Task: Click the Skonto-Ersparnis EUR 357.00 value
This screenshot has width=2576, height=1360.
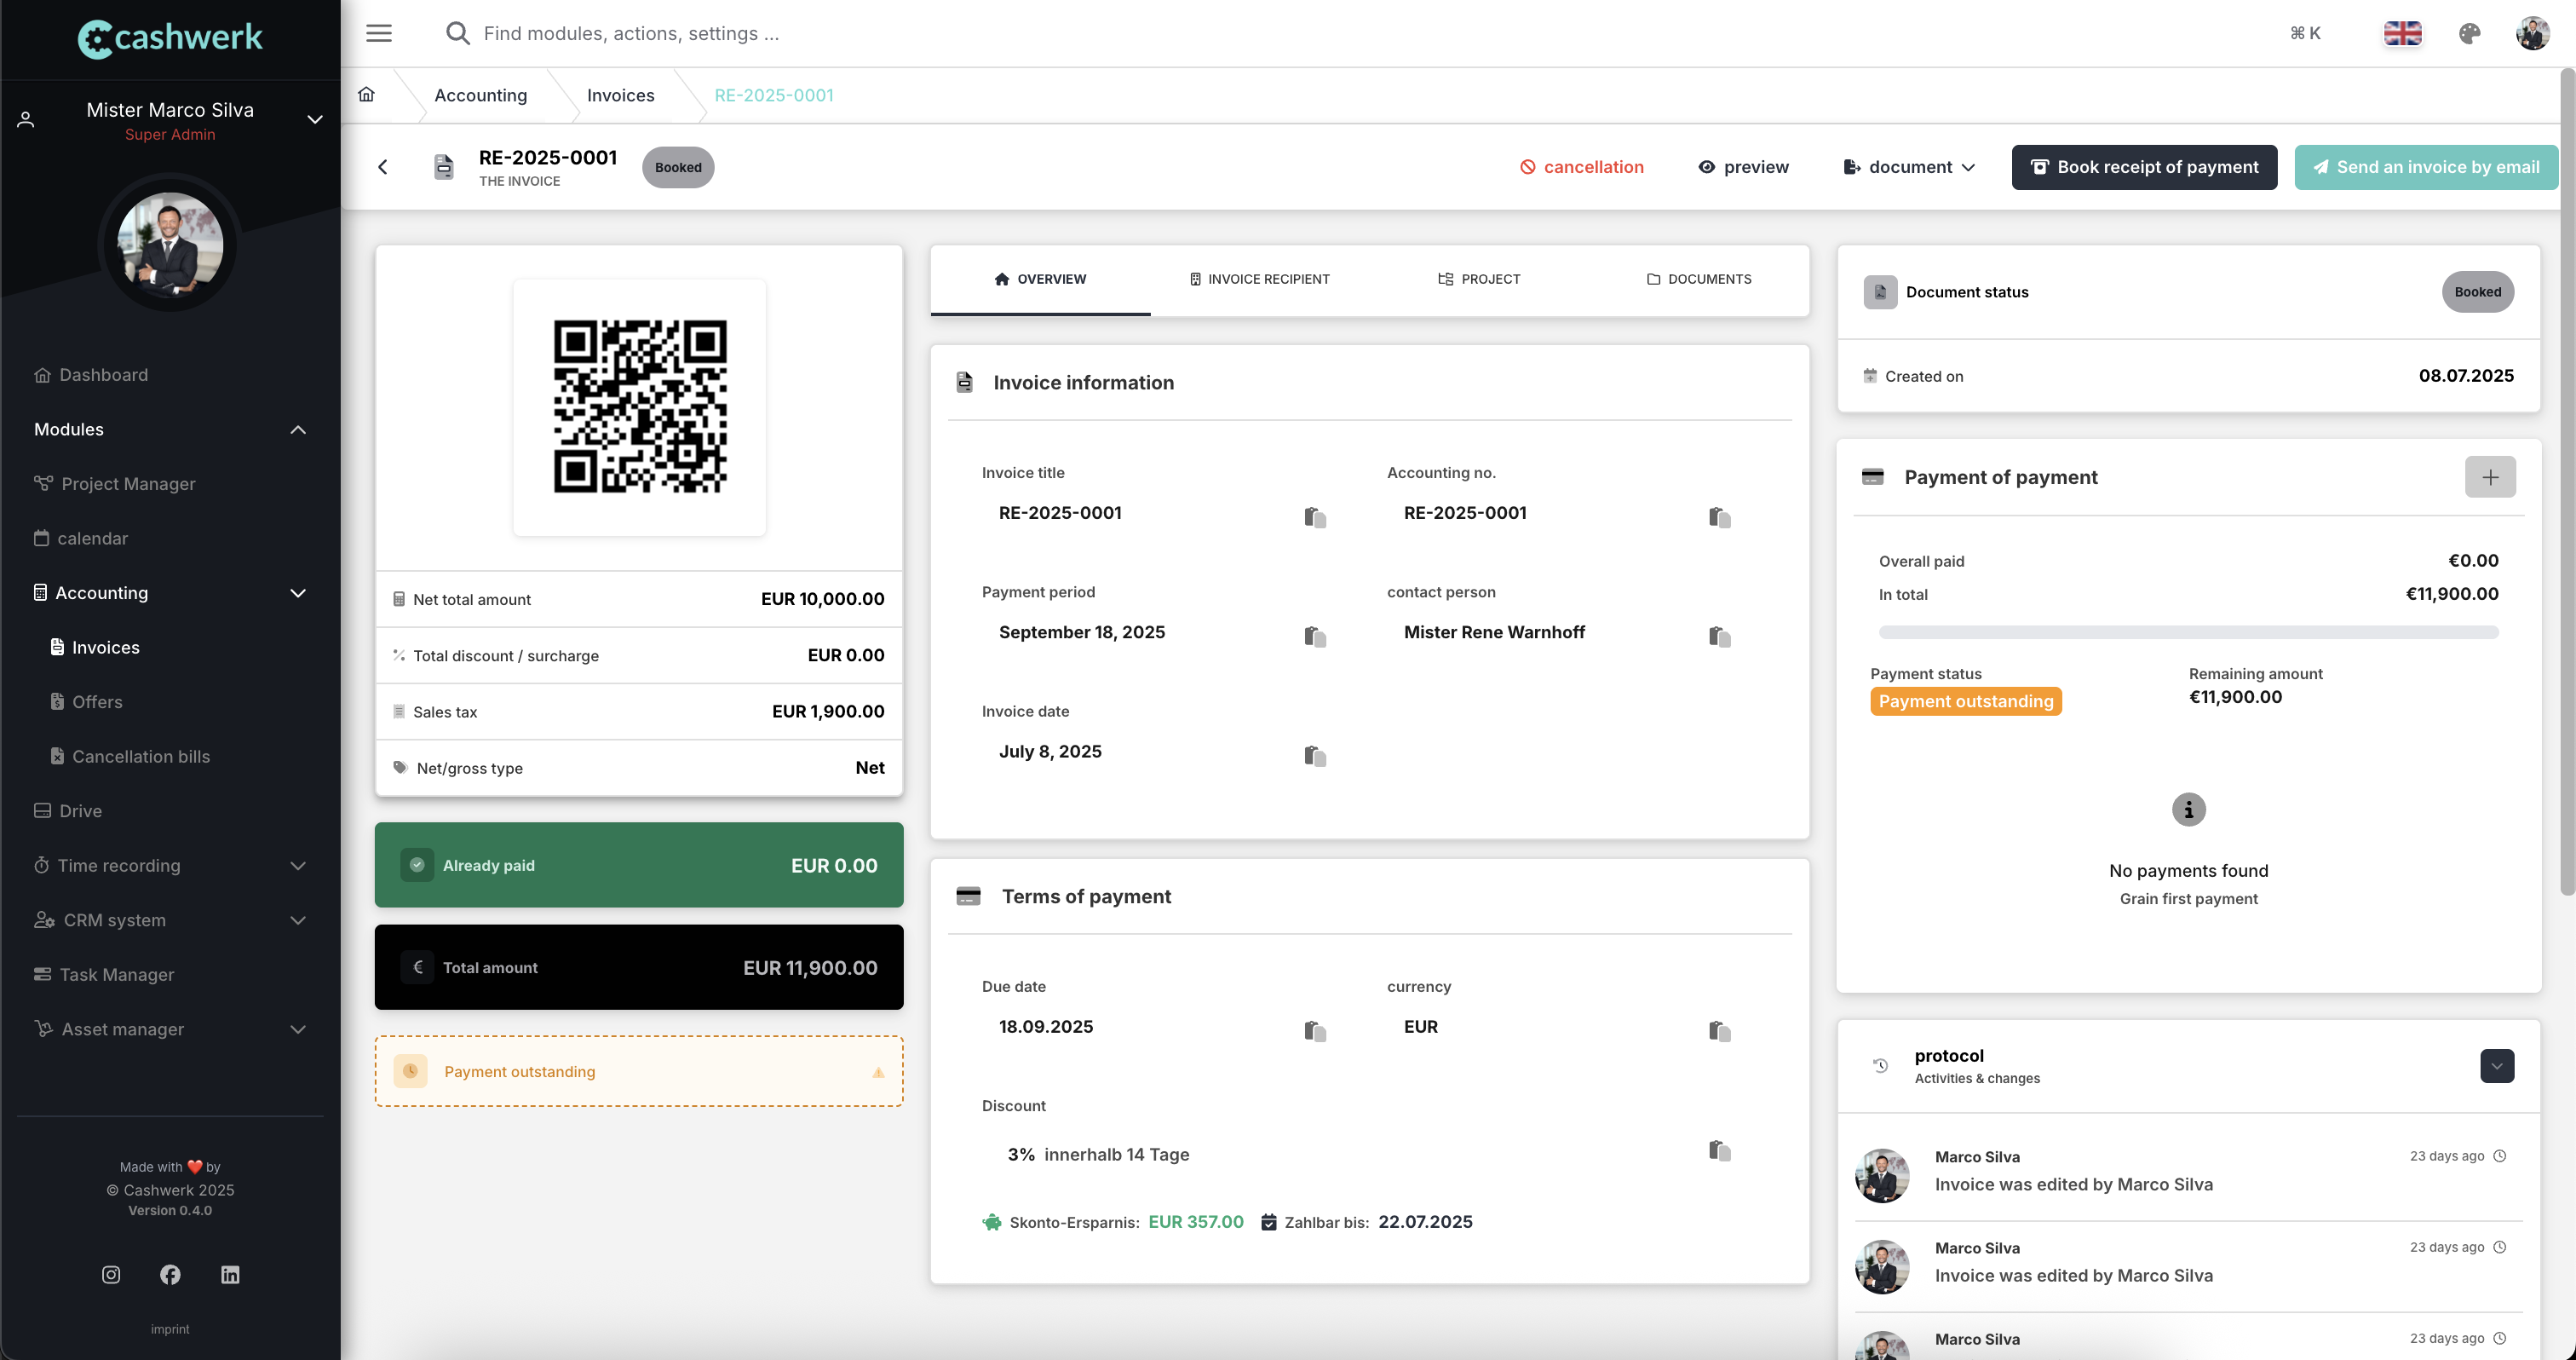Action: 1196,1222
